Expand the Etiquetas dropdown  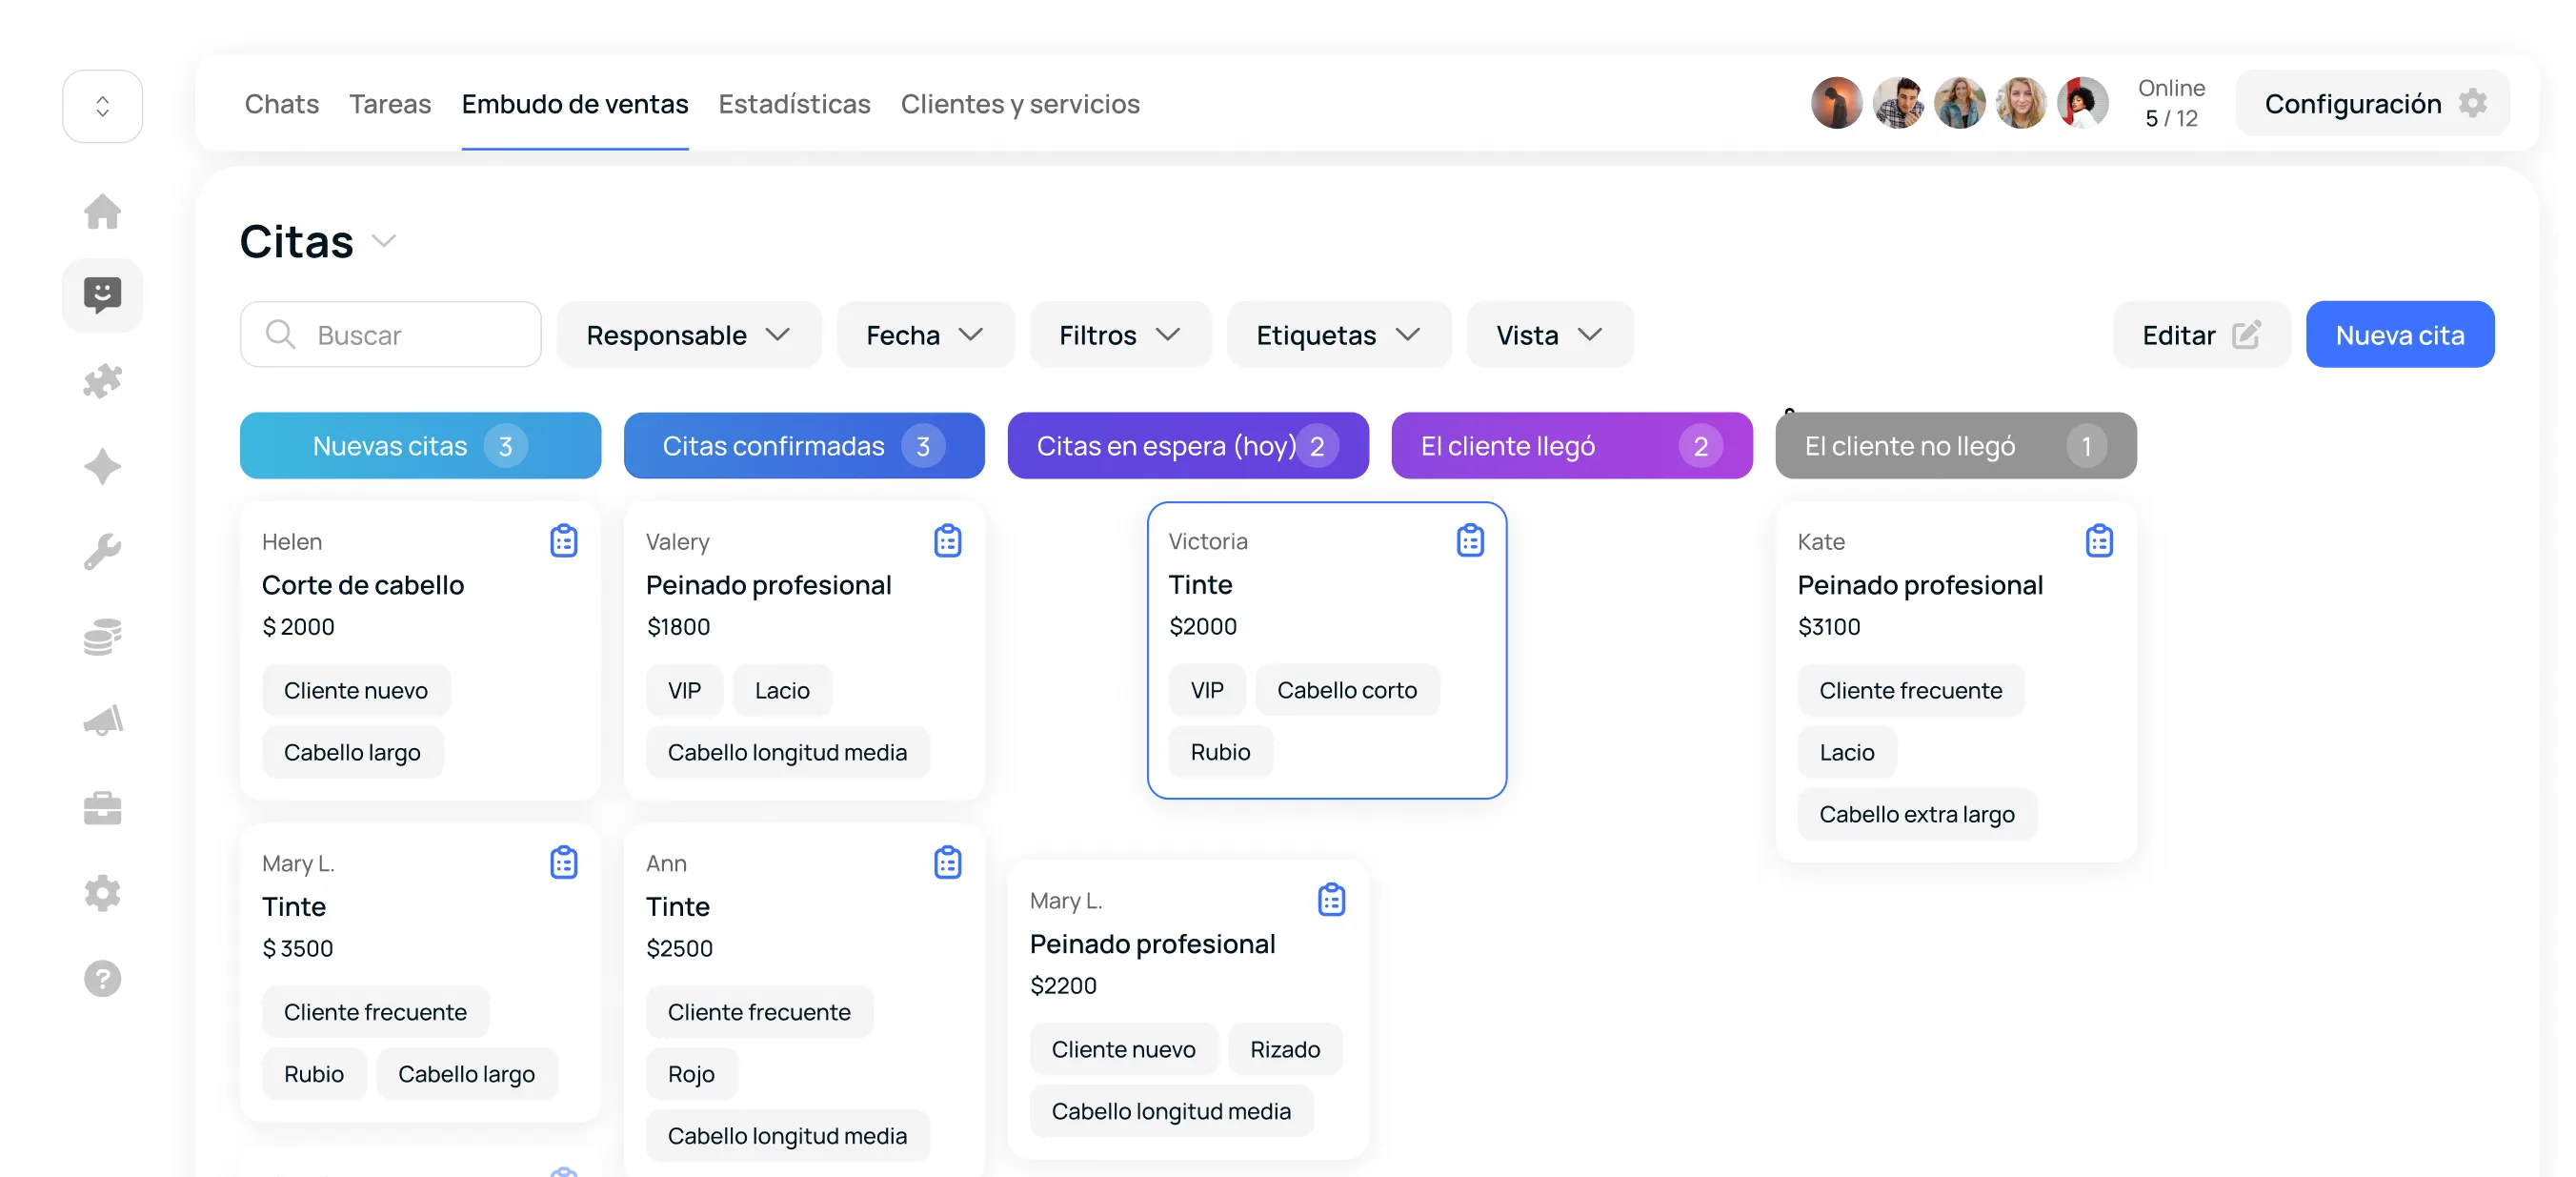[1338, 335]
